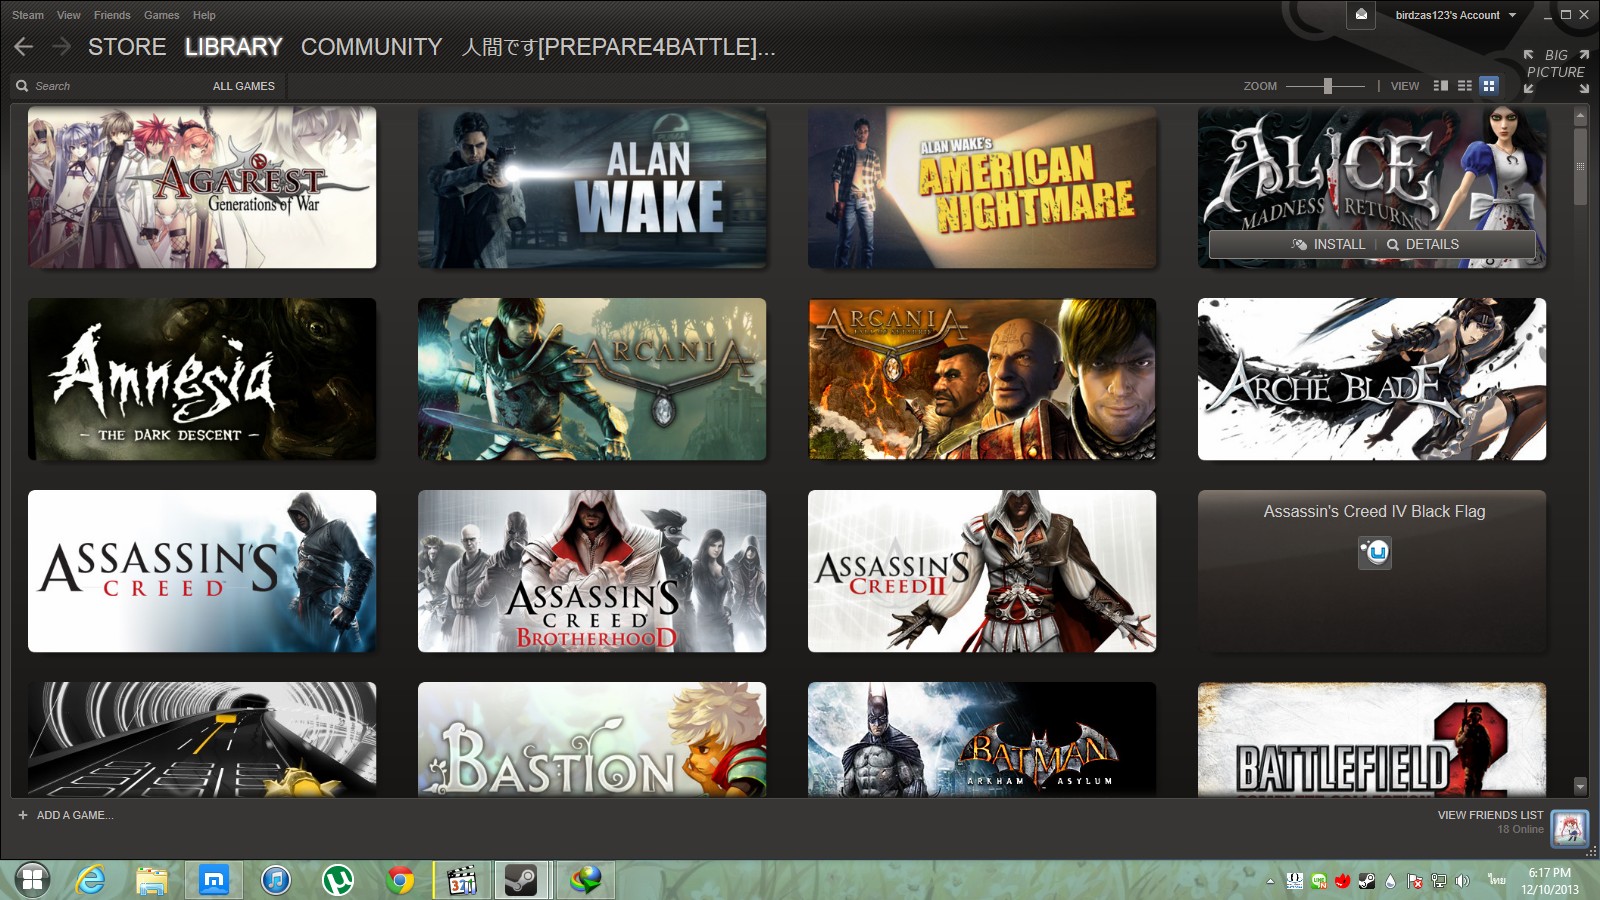Image resolution: width=1600 pixels, height=900 pixels.
Task: Open Internet Download Manager on the taskbar
Action: tap(585, 880)
